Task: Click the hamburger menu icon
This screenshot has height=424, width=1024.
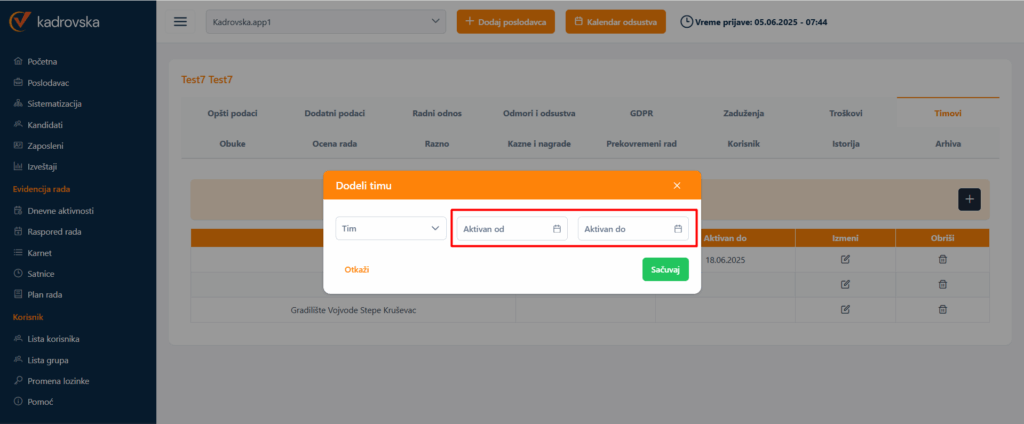Action: point(180,22)
